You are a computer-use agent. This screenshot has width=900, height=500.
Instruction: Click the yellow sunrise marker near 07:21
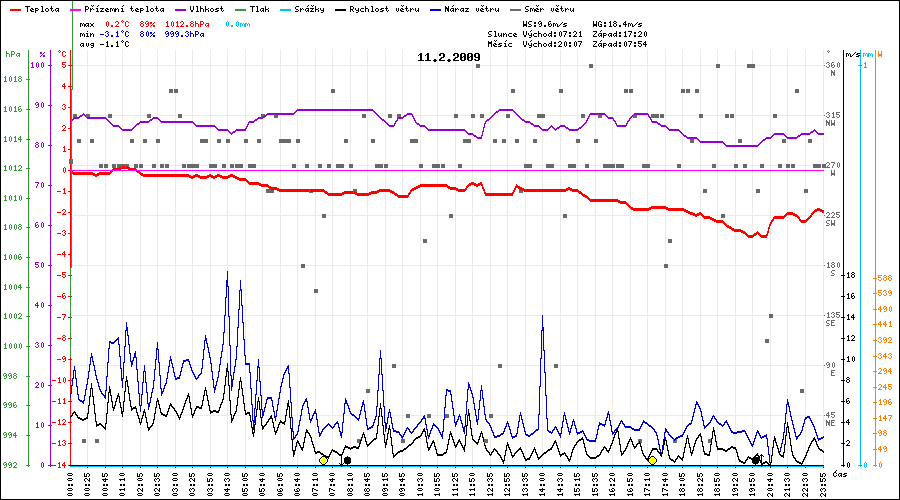(x=323, y=460)
